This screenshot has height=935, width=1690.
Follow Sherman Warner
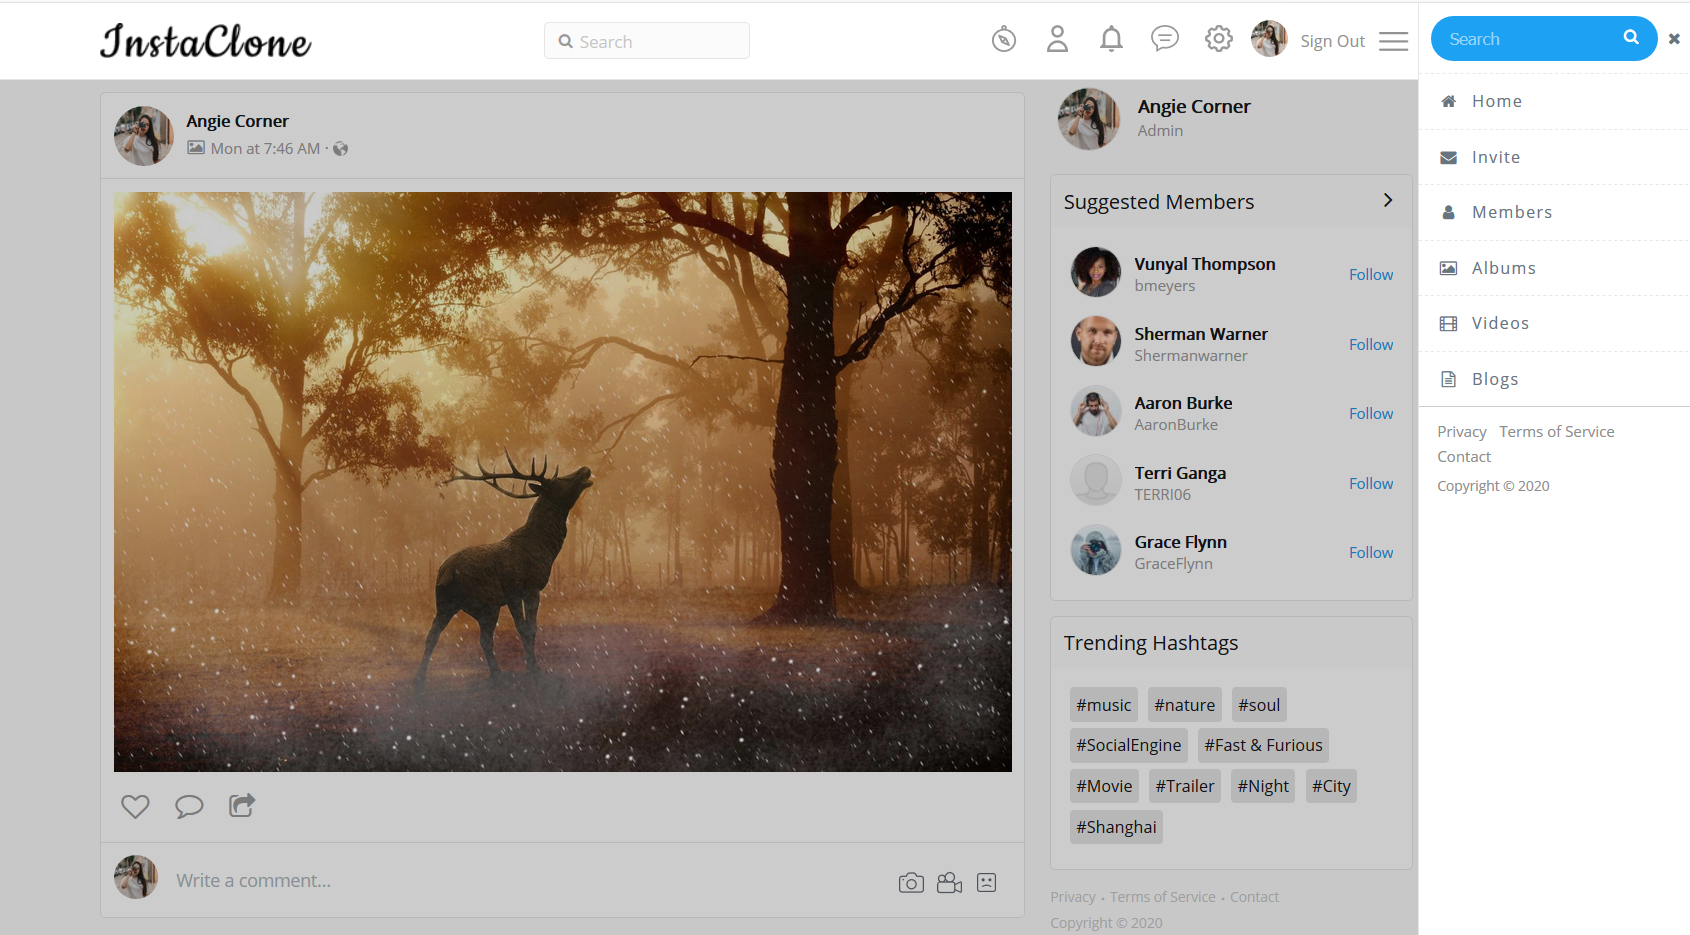click(x=1370, y=344)
